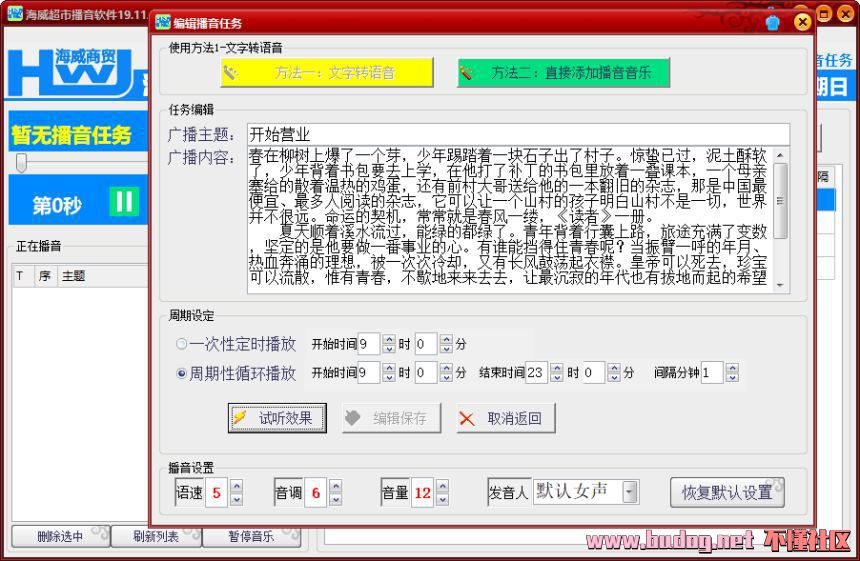Screen dimensions: 860x561
Task: Click the 广播主题 text field
Action: click(517, 135)
